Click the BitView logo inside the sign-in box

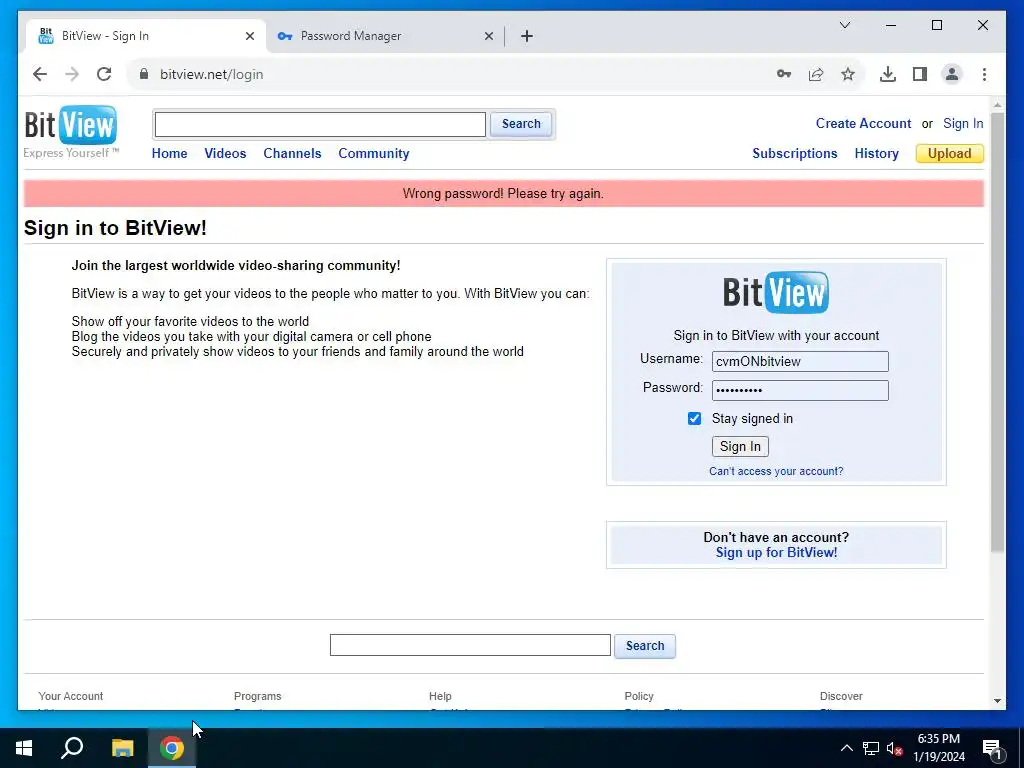point(776,292)
